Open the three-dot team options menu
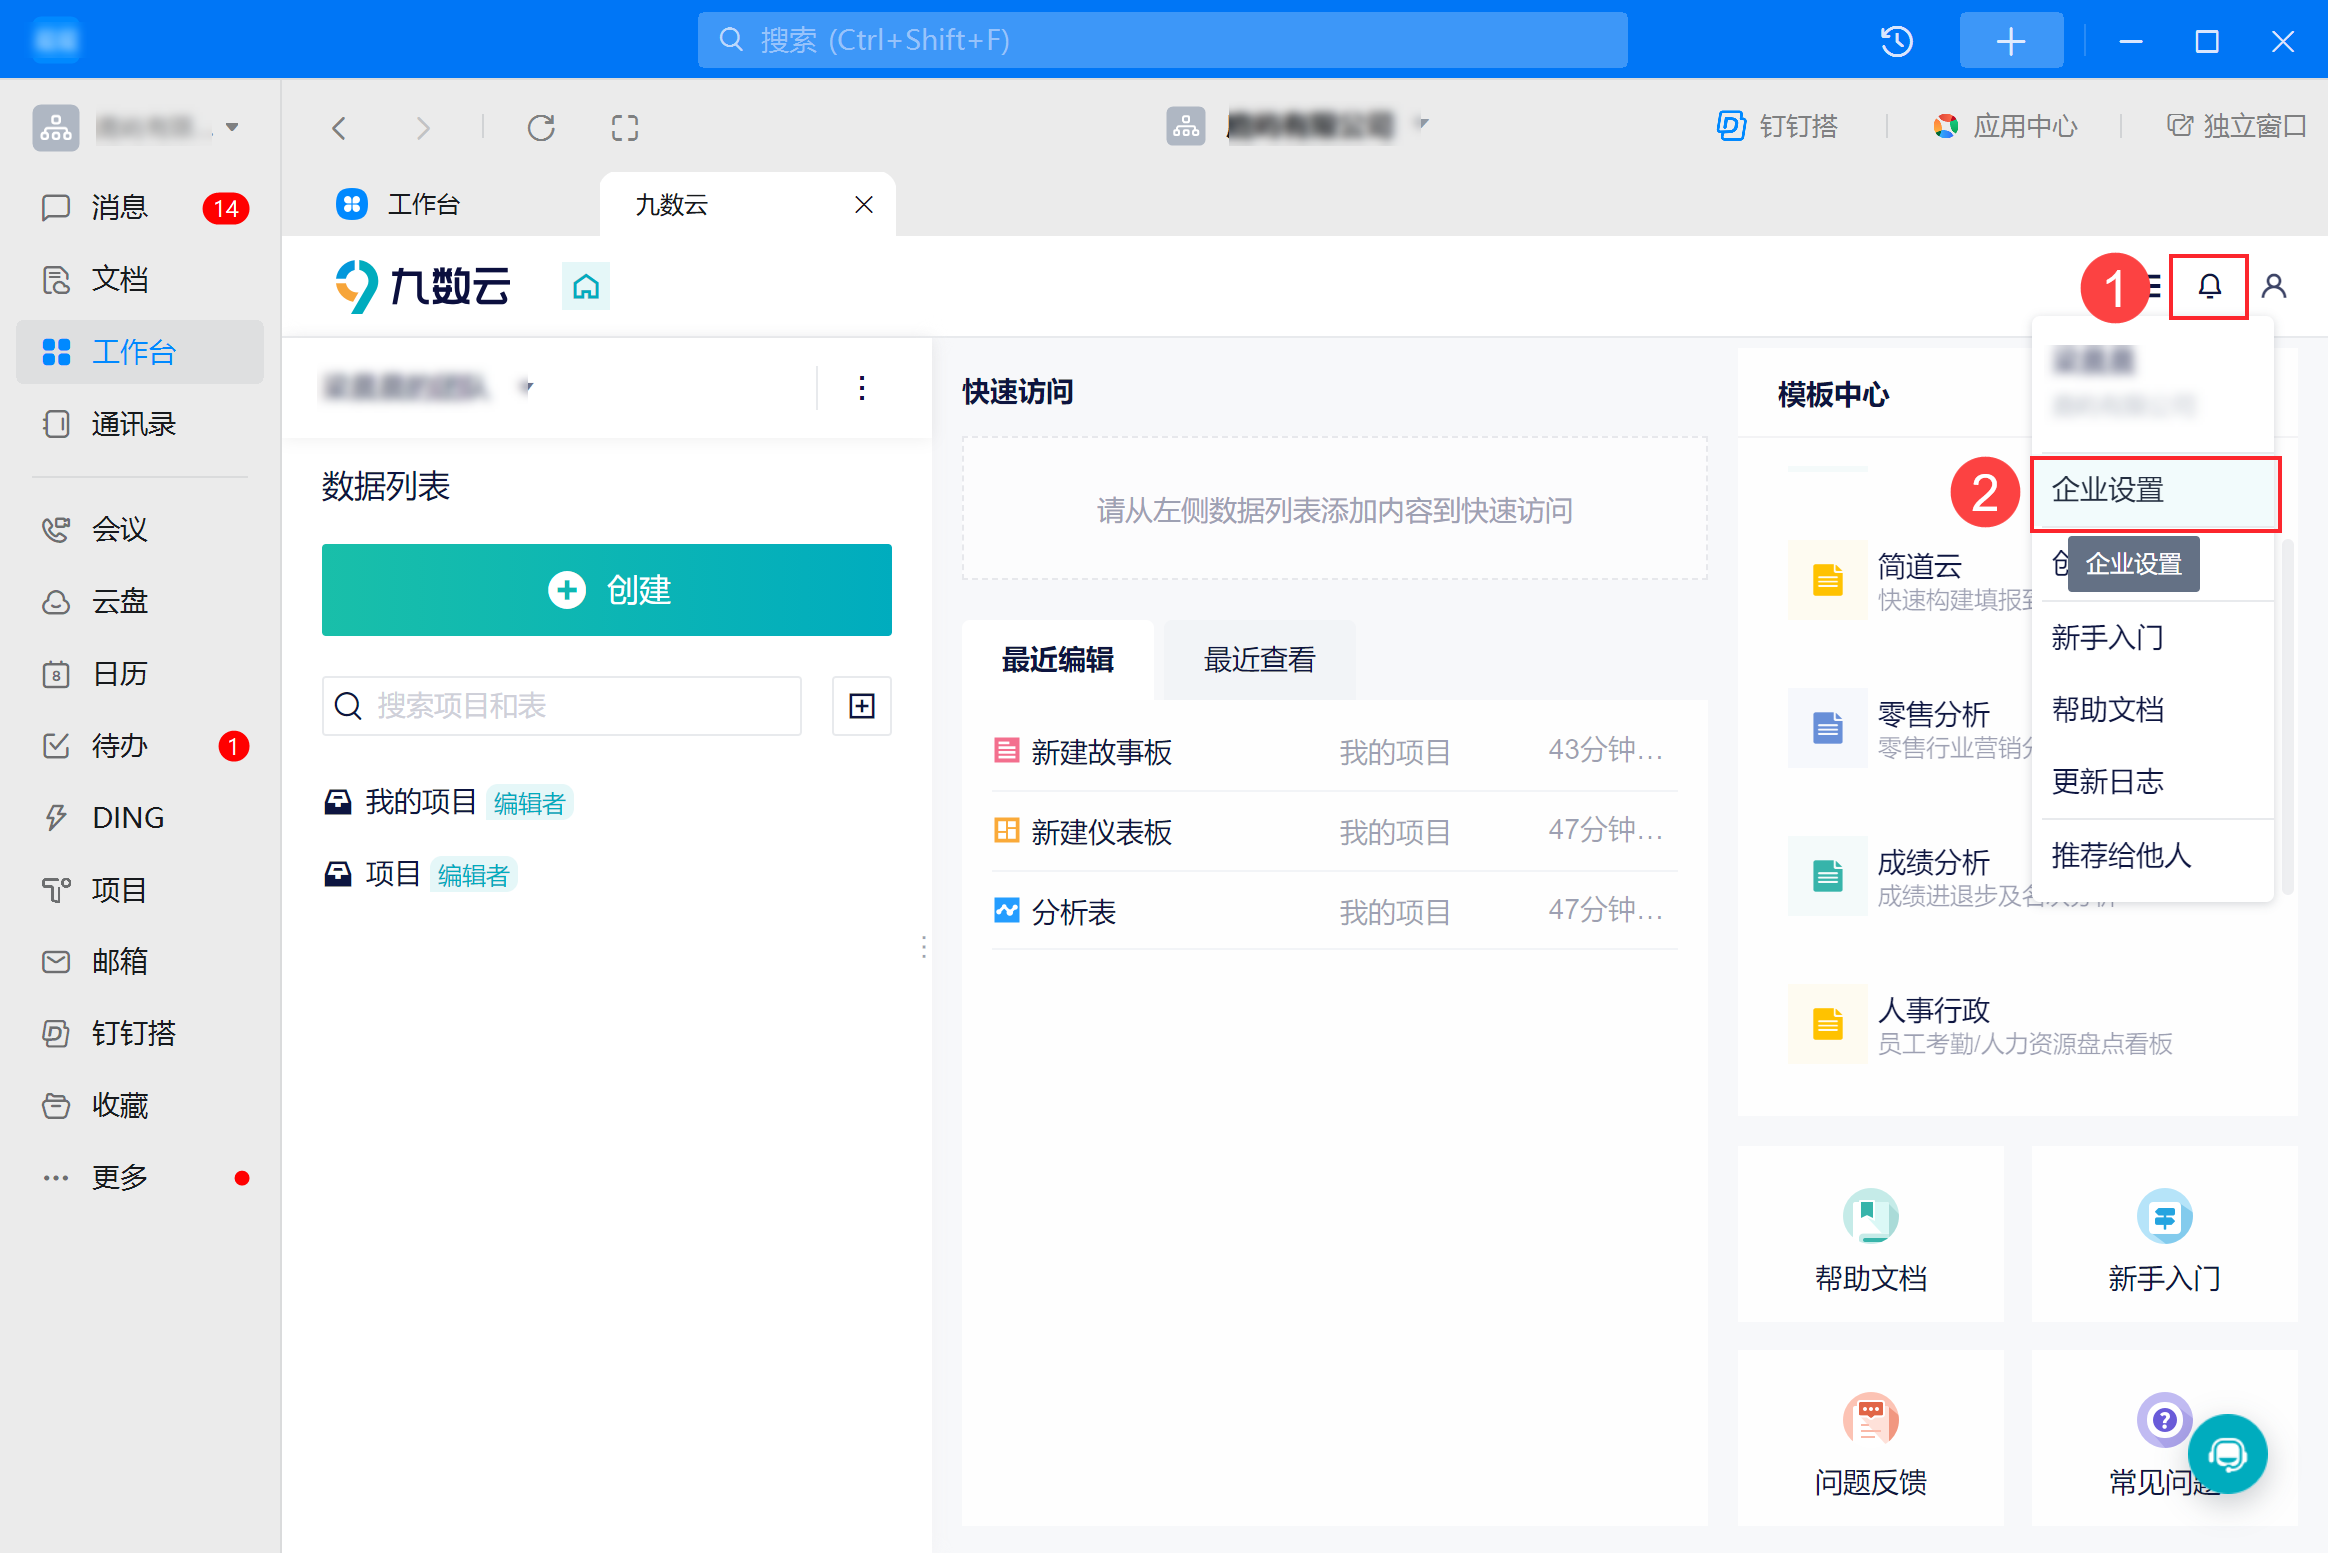The width and height of the screenshot is (2328, 1553). (862, 388)
